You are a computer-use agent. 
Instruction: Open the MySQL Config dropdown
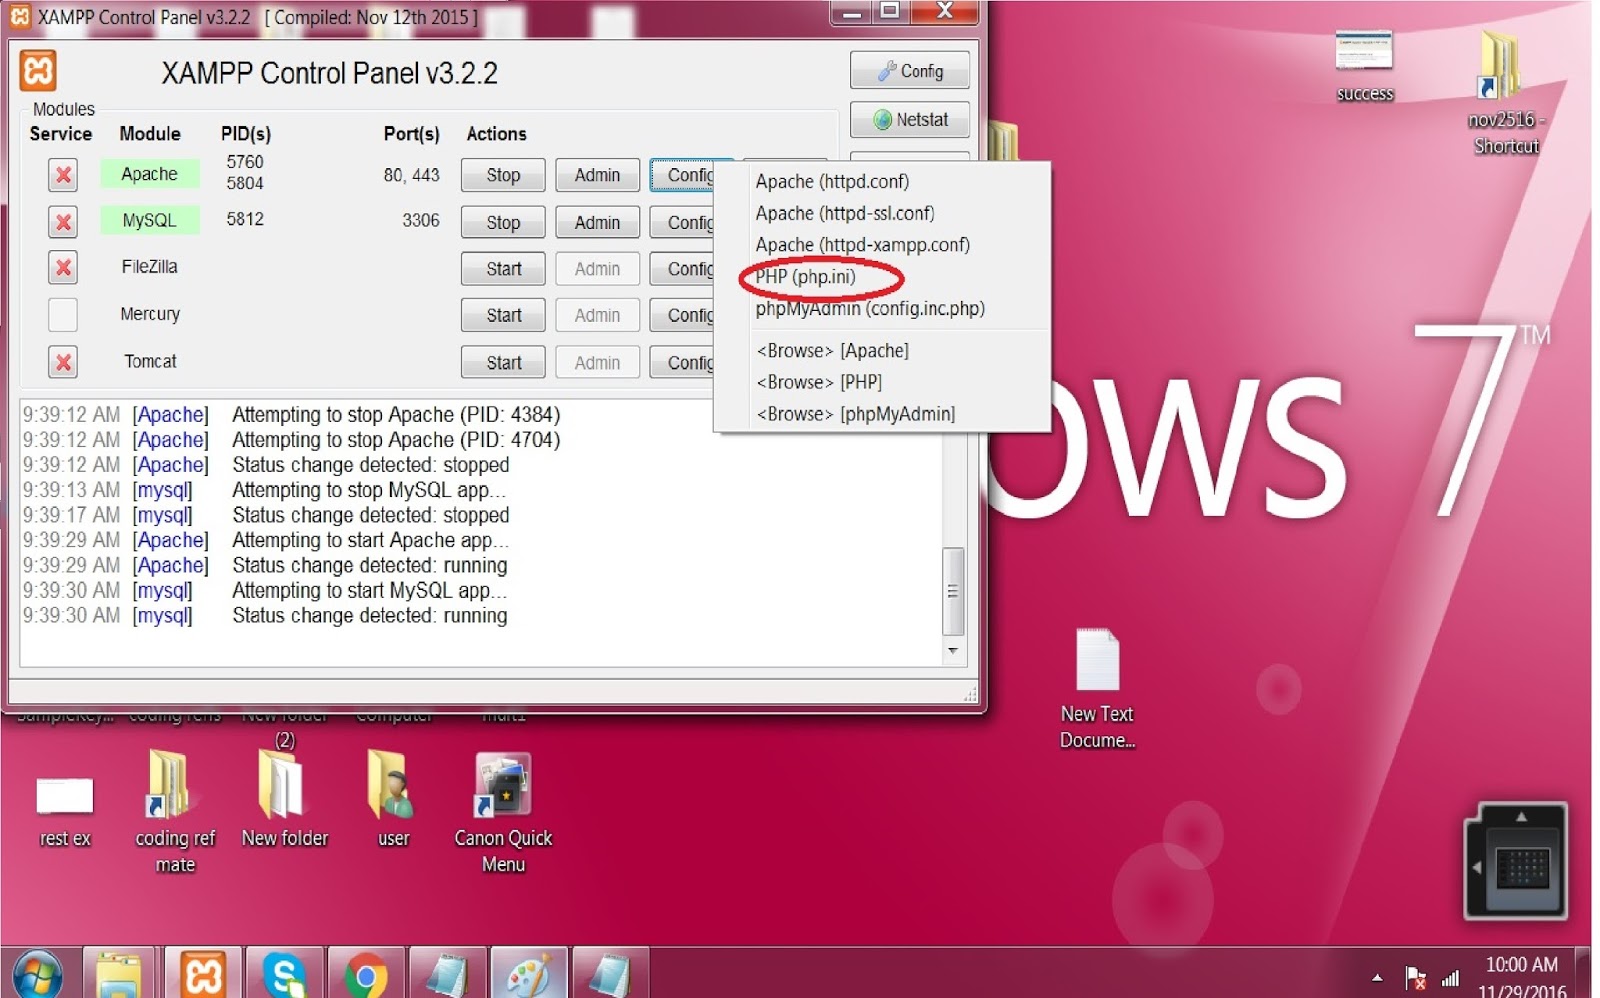683,222
